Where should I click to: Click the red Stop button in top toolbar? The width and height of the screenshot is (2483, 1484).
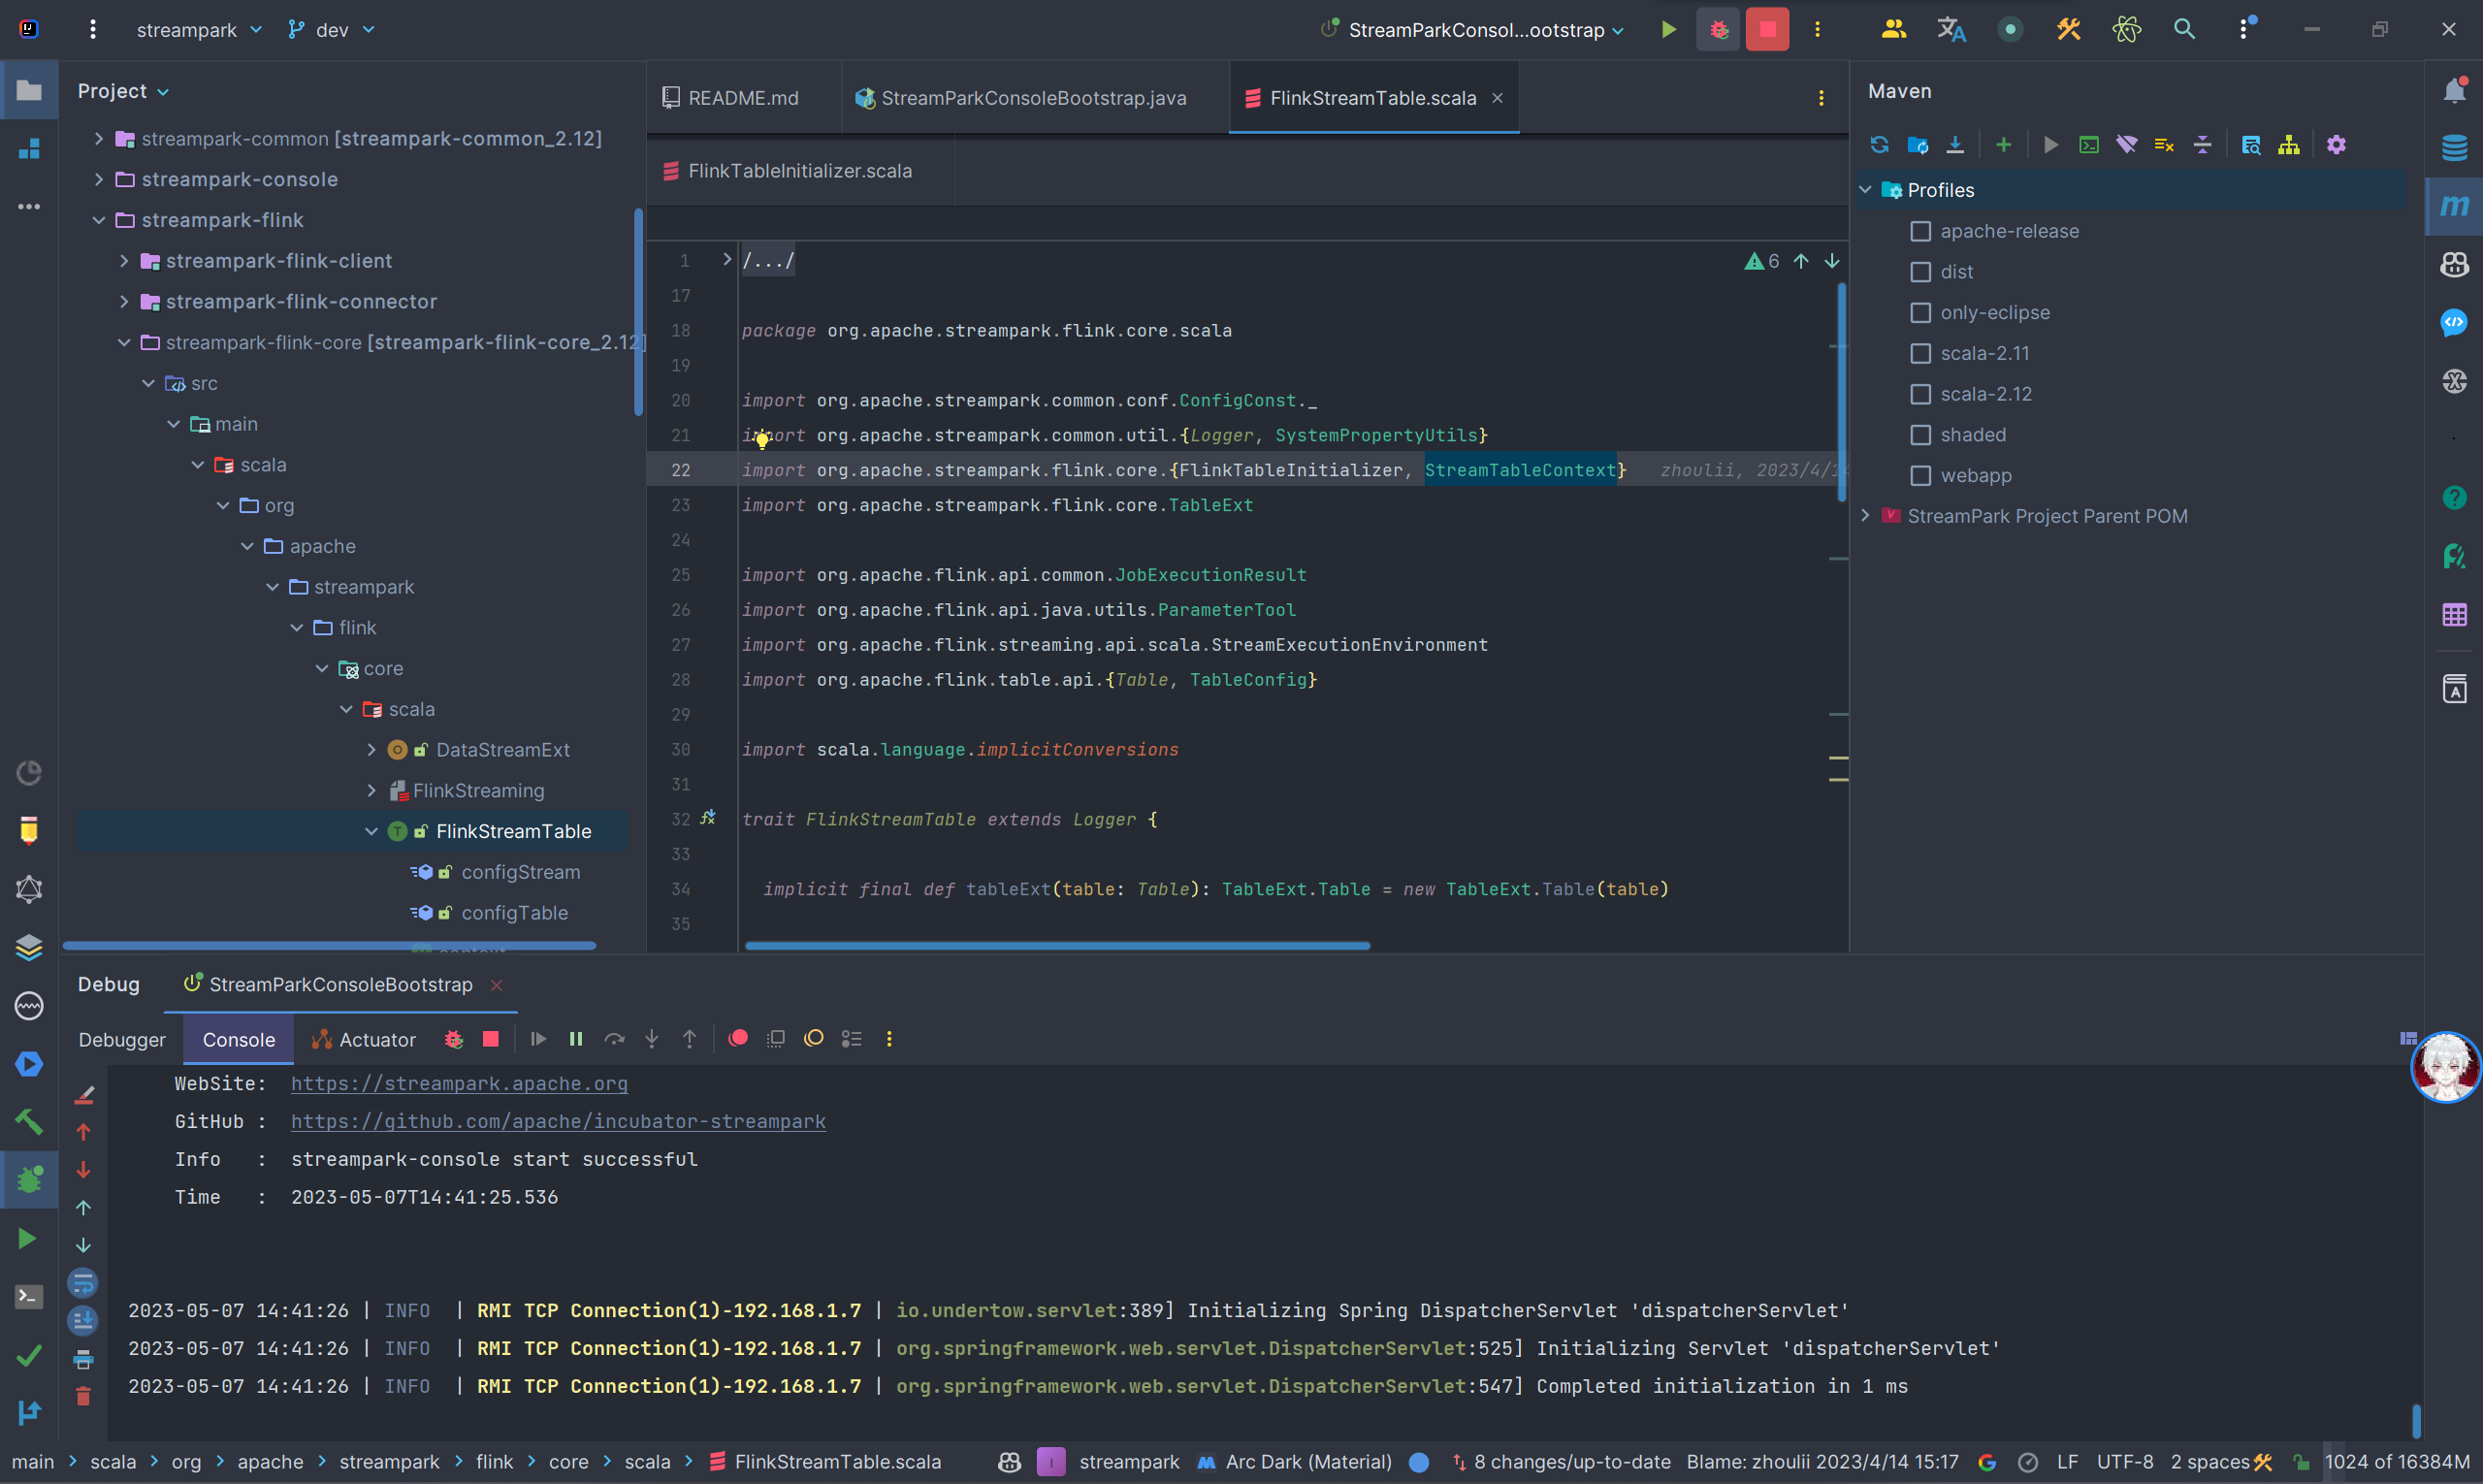1767,30
